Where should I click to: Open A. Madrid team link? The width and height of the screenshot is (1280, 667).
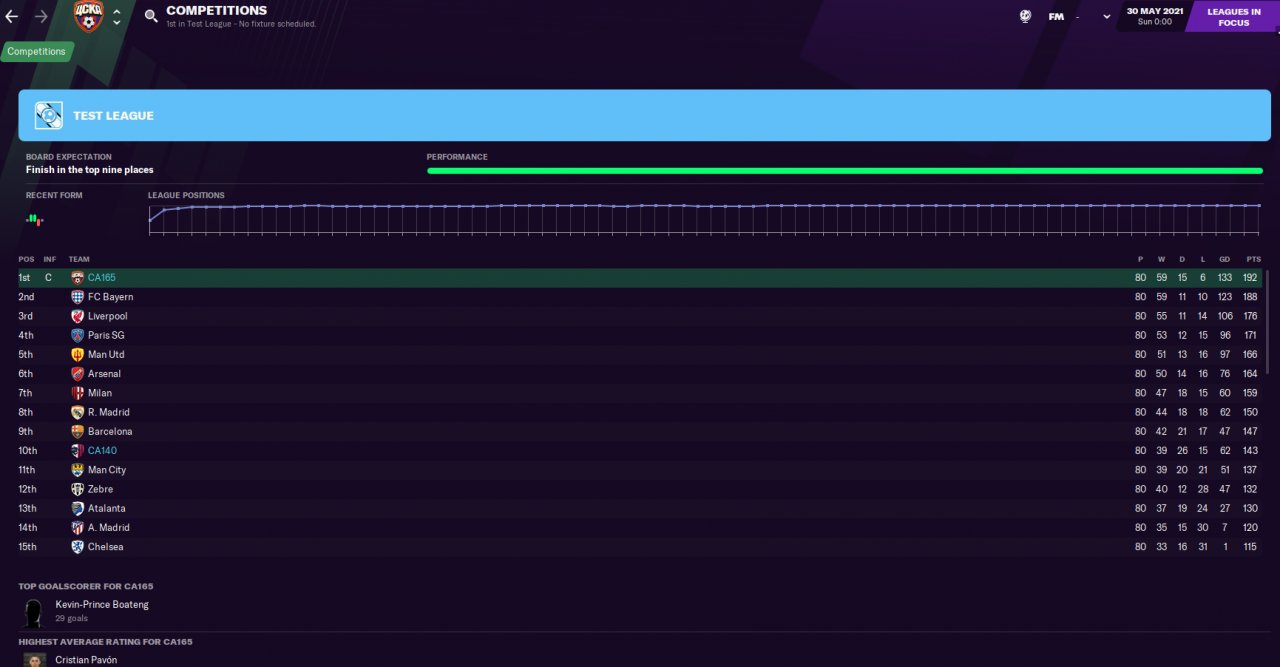pos(109,528)
